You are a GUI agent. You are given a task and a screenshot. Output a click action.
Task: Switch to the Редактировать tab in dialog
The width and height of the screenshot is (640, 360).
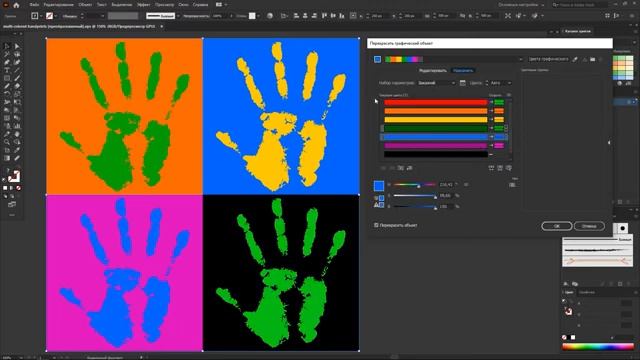coord(433,71)
